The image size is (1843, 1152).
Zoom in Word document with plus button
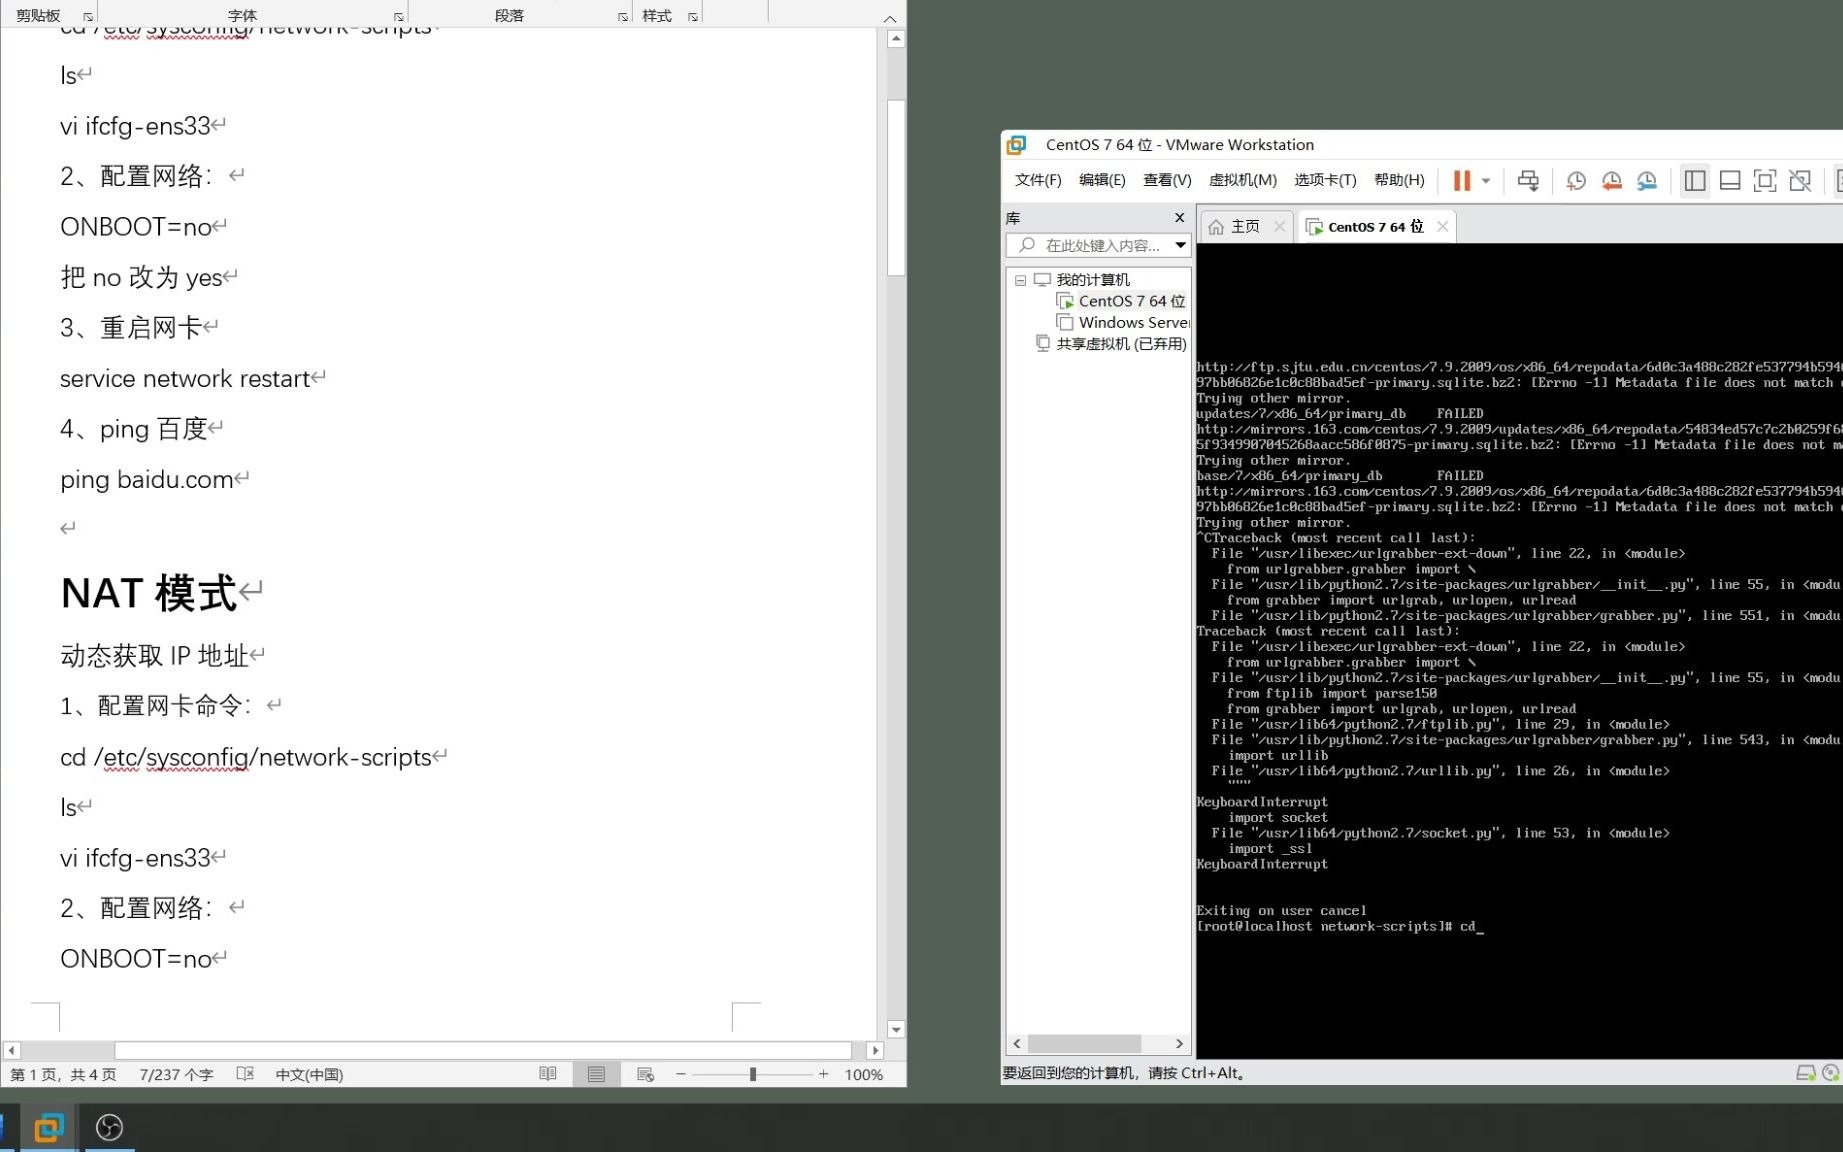[x=823, y=1074]
